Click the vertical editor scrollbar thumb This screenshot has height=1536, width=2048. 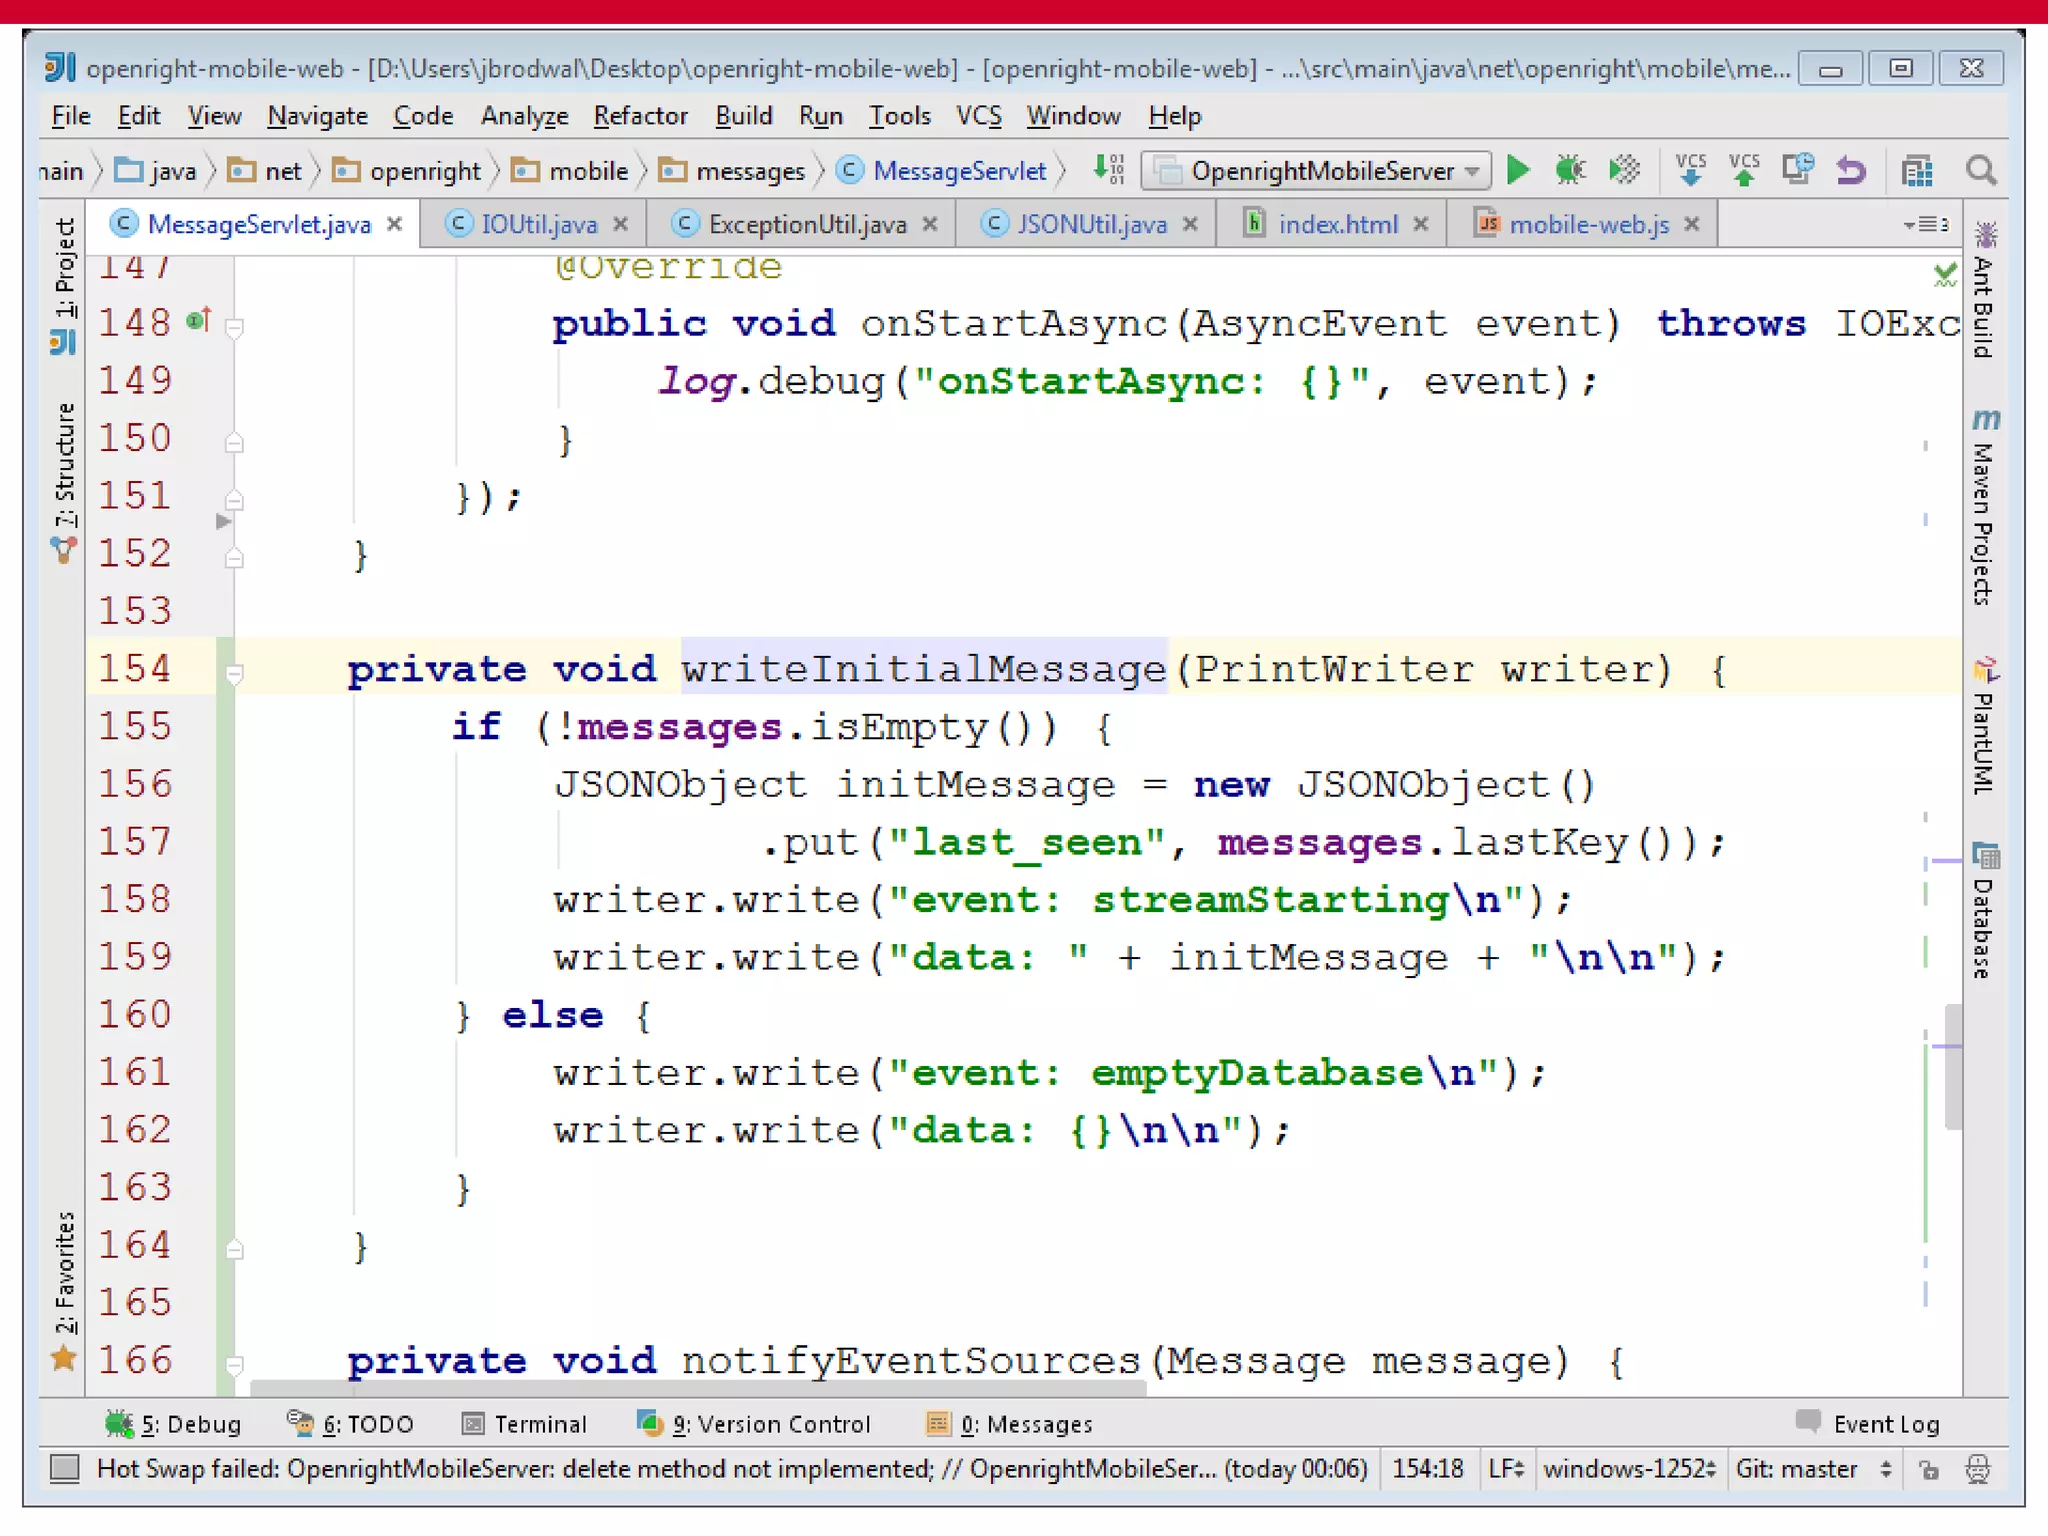(x=1952, y=1067)
